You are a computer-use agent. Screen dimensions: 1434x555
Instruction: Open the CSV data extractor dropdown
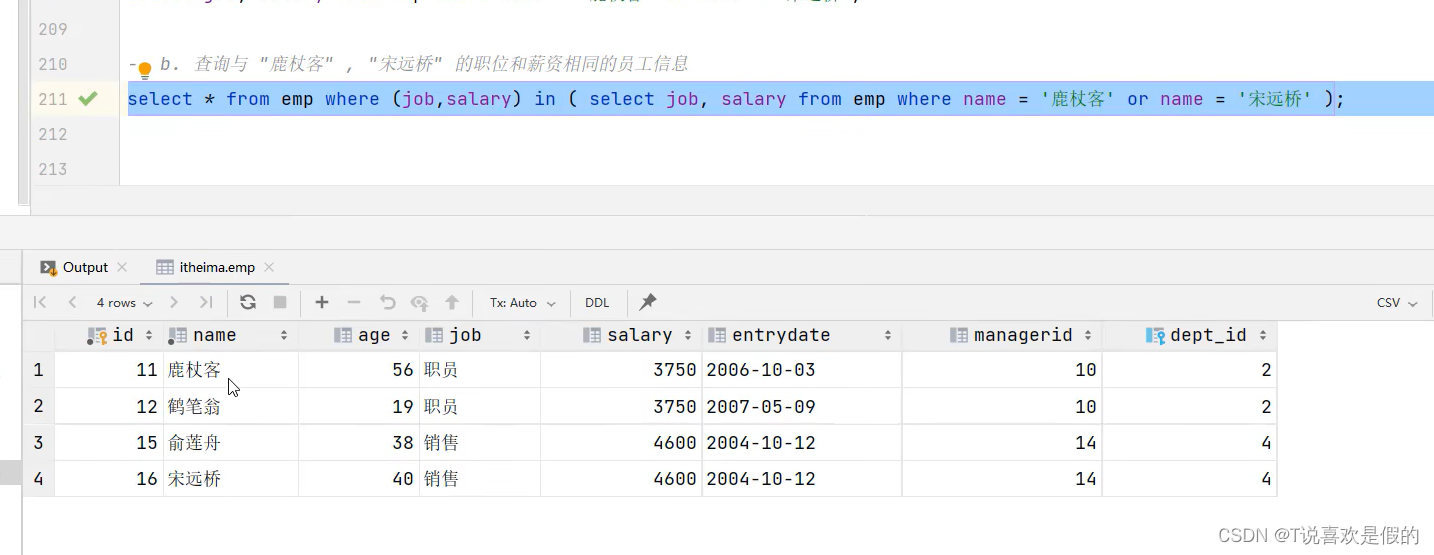click(x=1397, y=302)
